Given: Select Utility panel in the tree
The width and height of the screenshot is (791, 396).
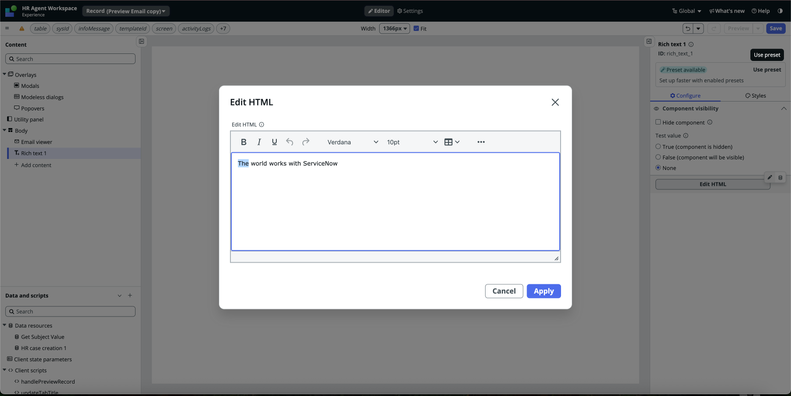Looking at the screenshot, I should pos(28,120).
